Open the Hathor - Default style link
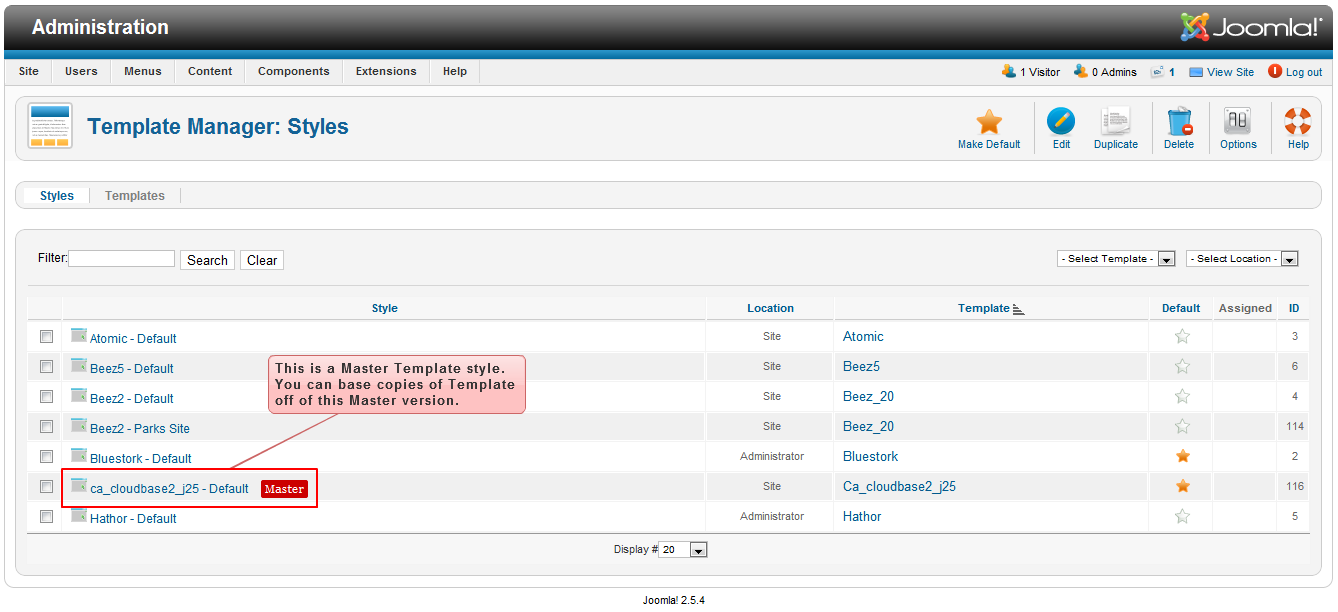 pyautogui.click(x=133, y=519)
